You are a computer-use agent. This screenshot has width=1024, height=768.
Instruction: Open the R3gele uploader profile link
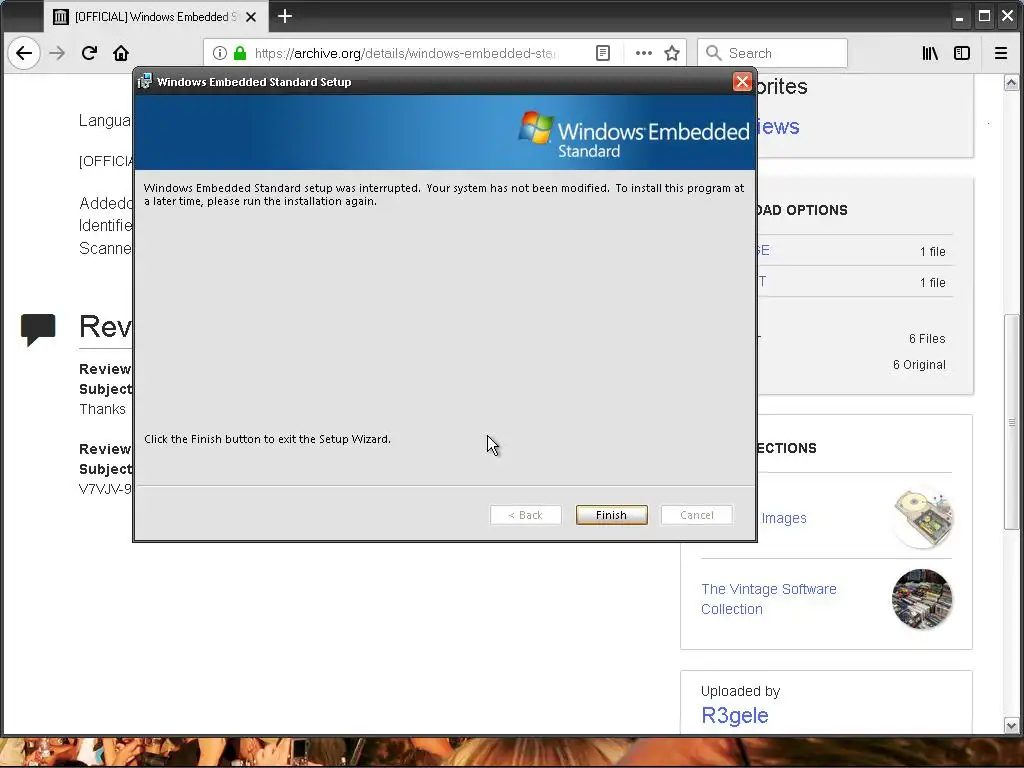click(735, 715)
